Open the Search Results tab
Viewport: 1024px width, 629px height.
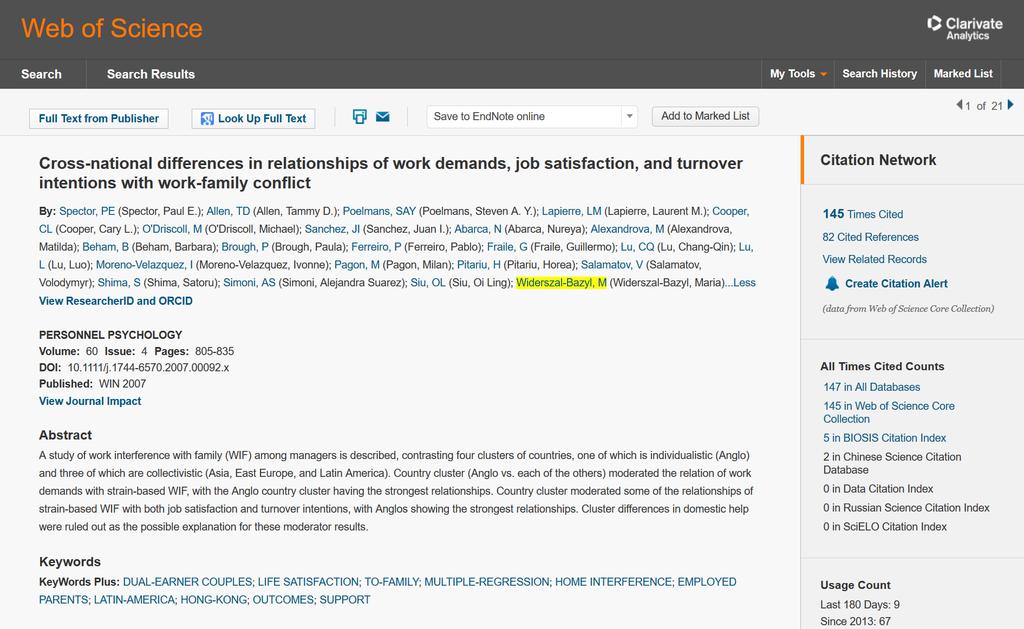[x=151, y=74]
